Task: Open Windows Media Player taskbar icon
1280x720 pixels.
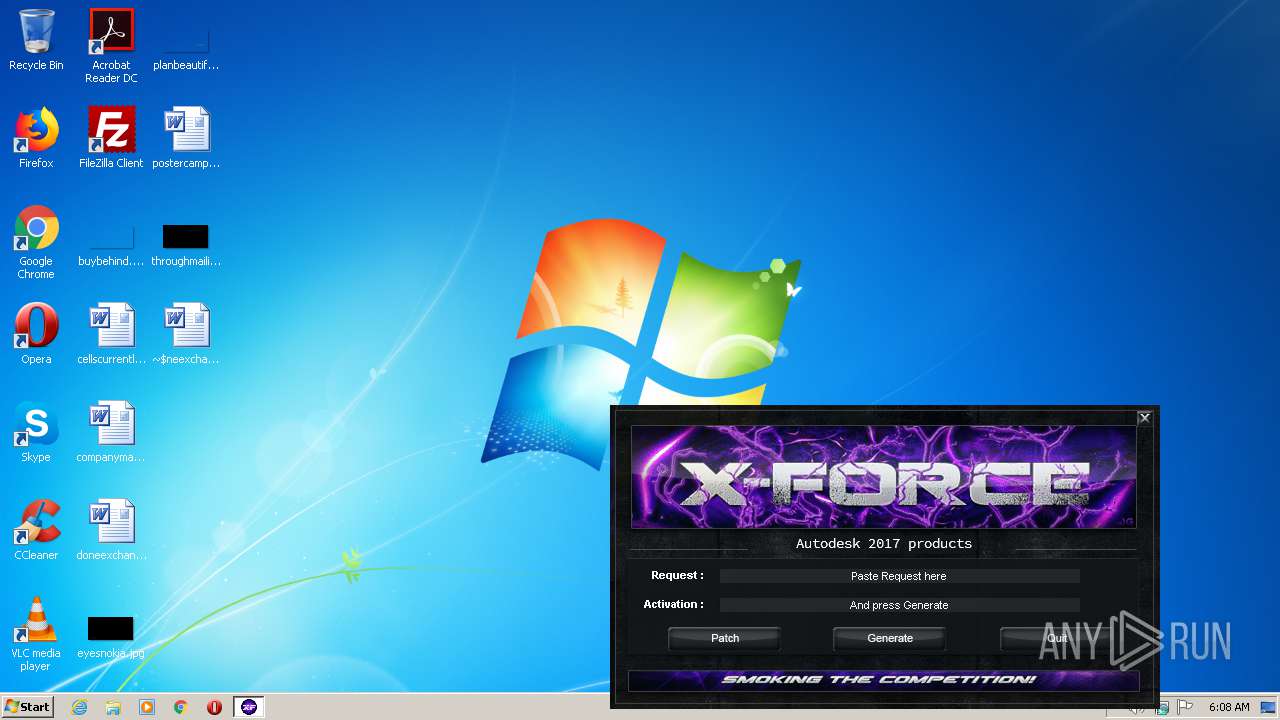Action: click(x=147, y=707)
